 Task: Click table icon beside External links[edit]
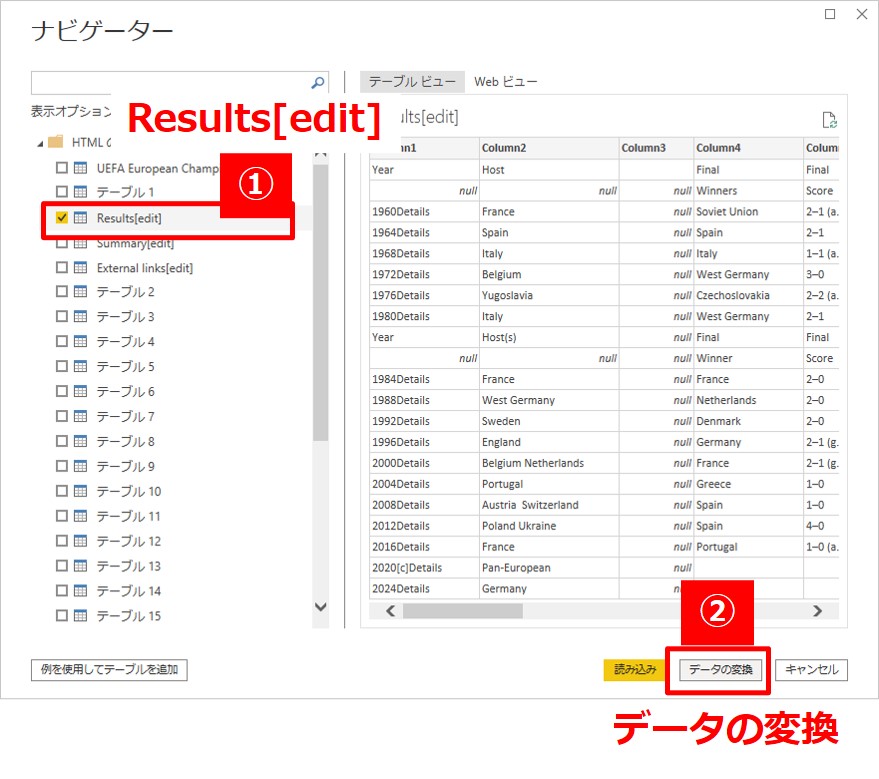coord(81,267)
